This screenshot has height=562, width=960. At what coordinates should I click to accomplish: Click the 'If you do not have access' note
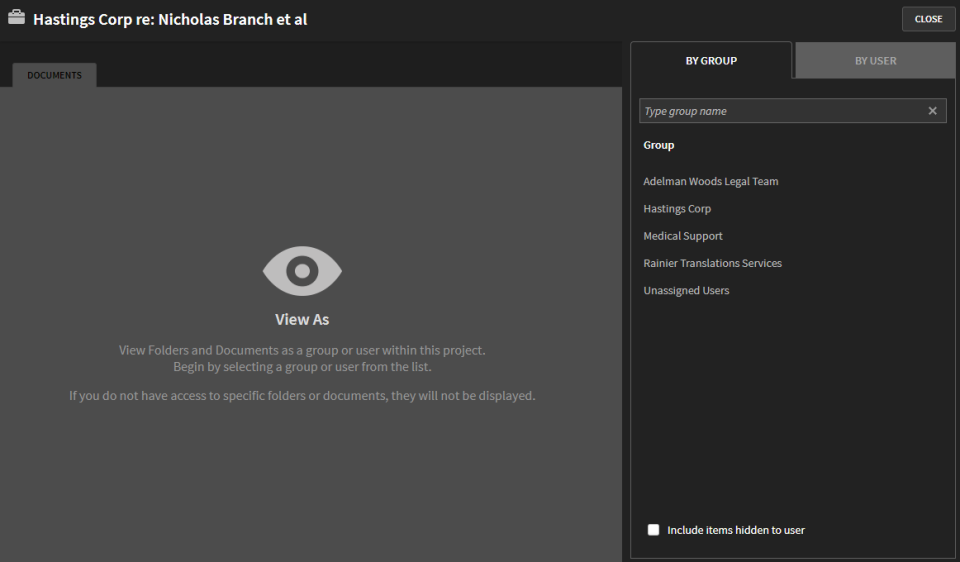302,395
